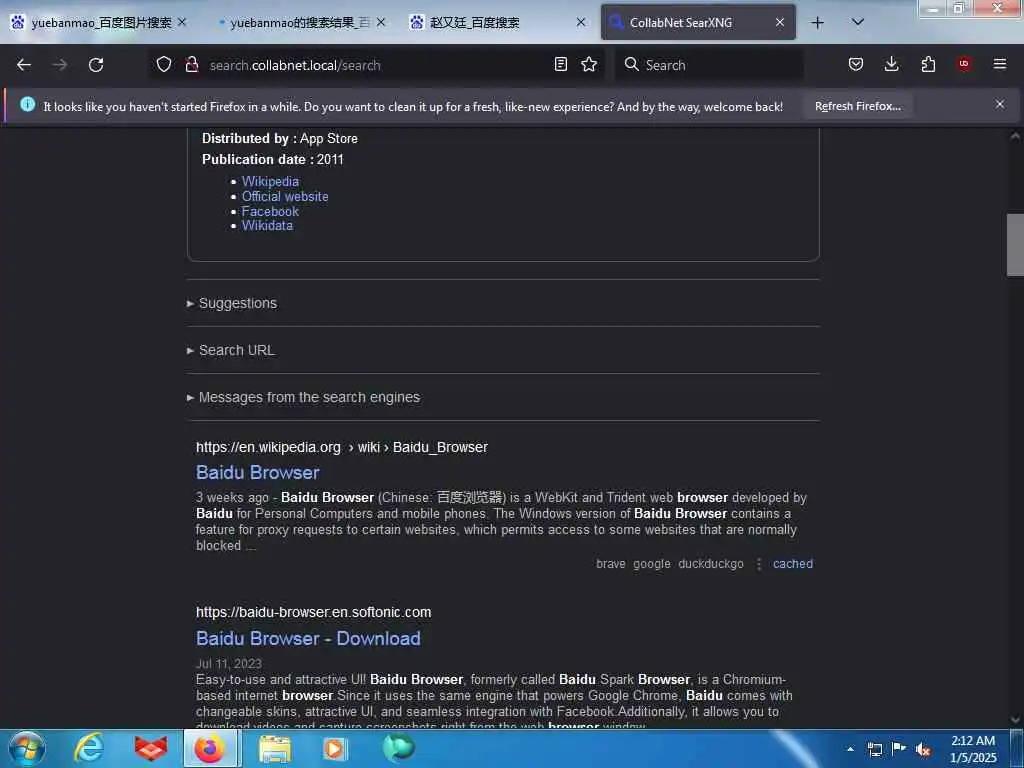
Task: Click the duckduckgo engine label
Action: click(x=711, y=564)
